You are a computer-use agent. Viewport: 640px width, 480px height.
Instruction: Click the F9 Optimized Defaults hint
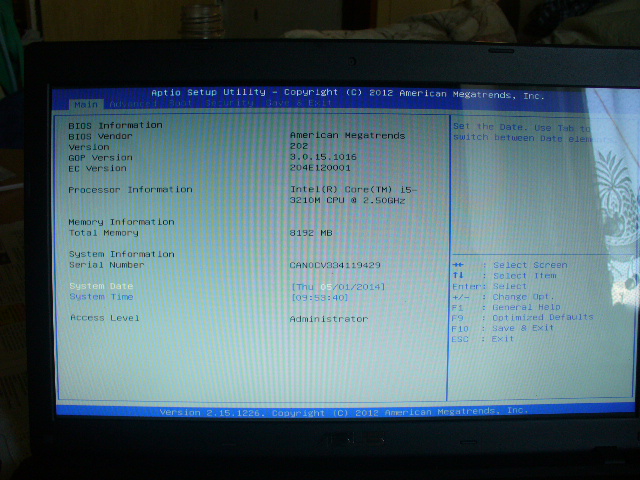(x=522, y=318)
